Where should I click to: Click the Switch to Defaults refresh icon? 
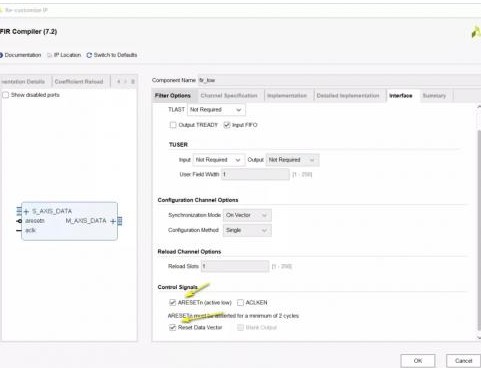pos(89,55)
